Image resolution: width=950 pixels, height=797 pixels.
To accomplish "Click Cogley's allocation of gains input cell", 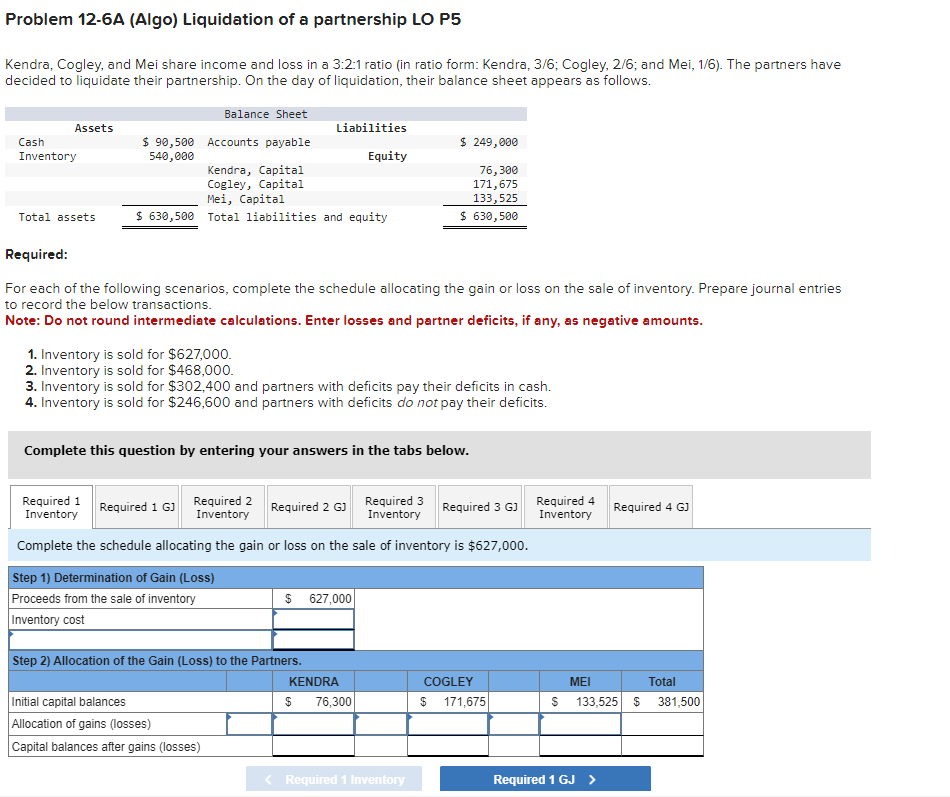I will (447, 723).
